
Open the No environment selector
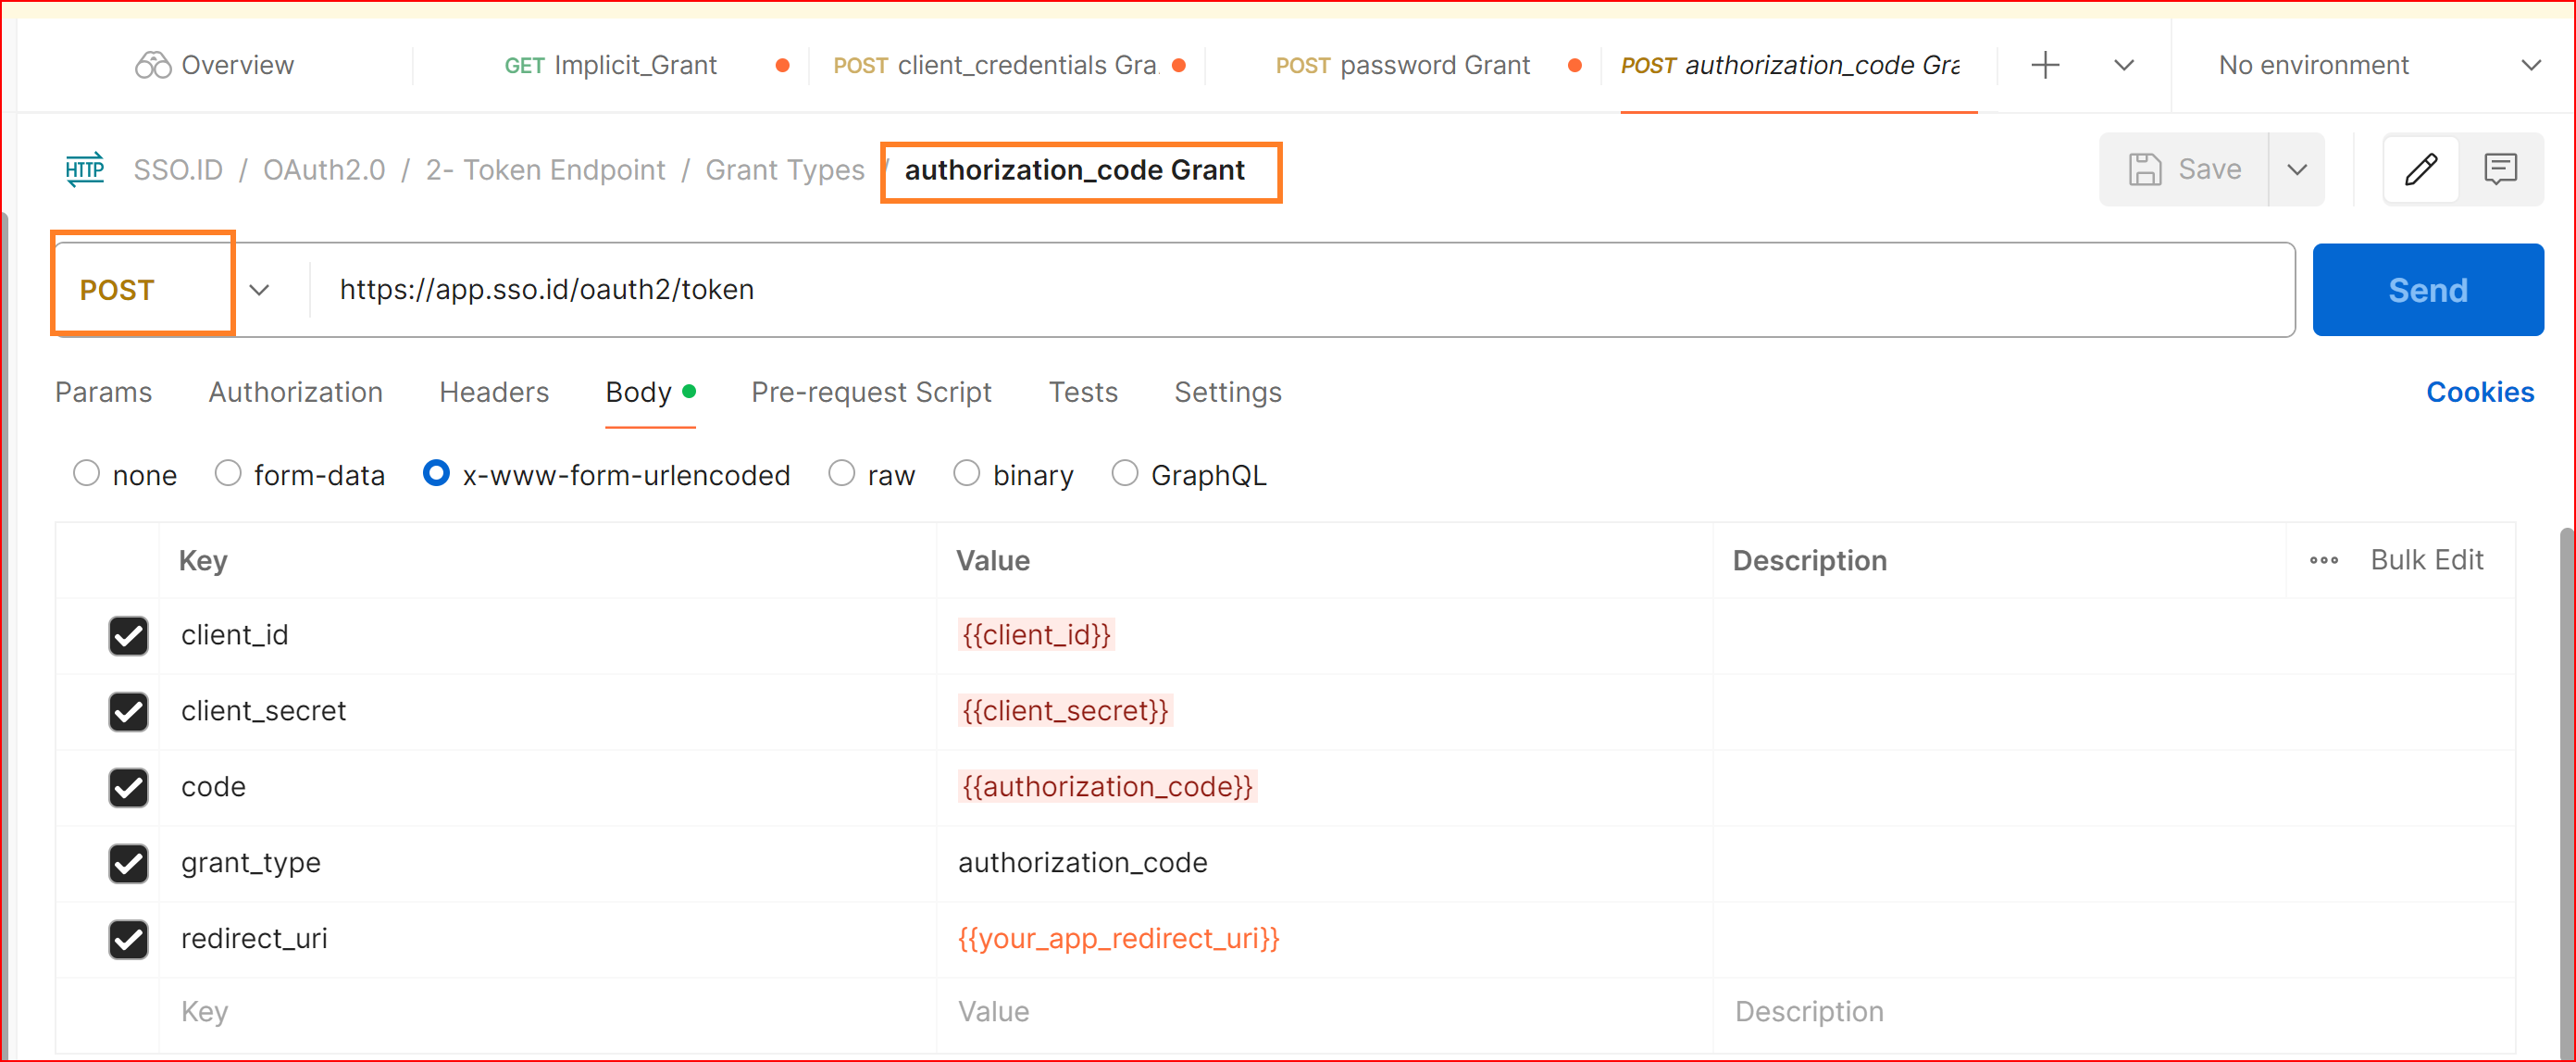[2378, 65]
